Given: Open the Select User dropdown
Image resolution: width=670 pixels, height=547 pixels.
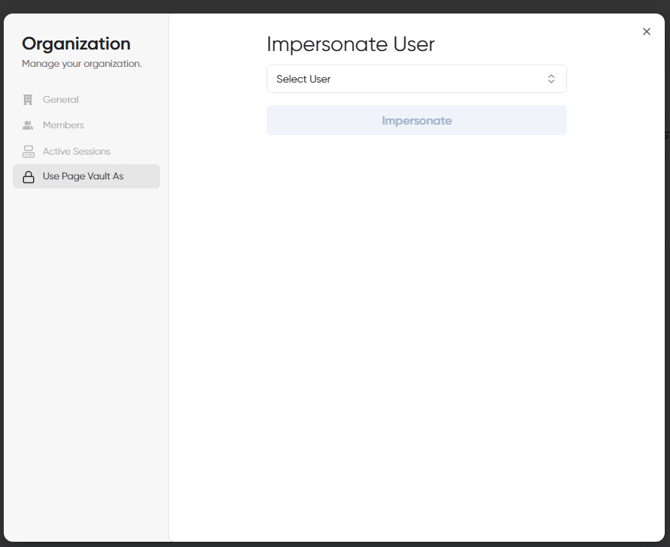Looking at the screenshot, I should (x=417, y=79).
